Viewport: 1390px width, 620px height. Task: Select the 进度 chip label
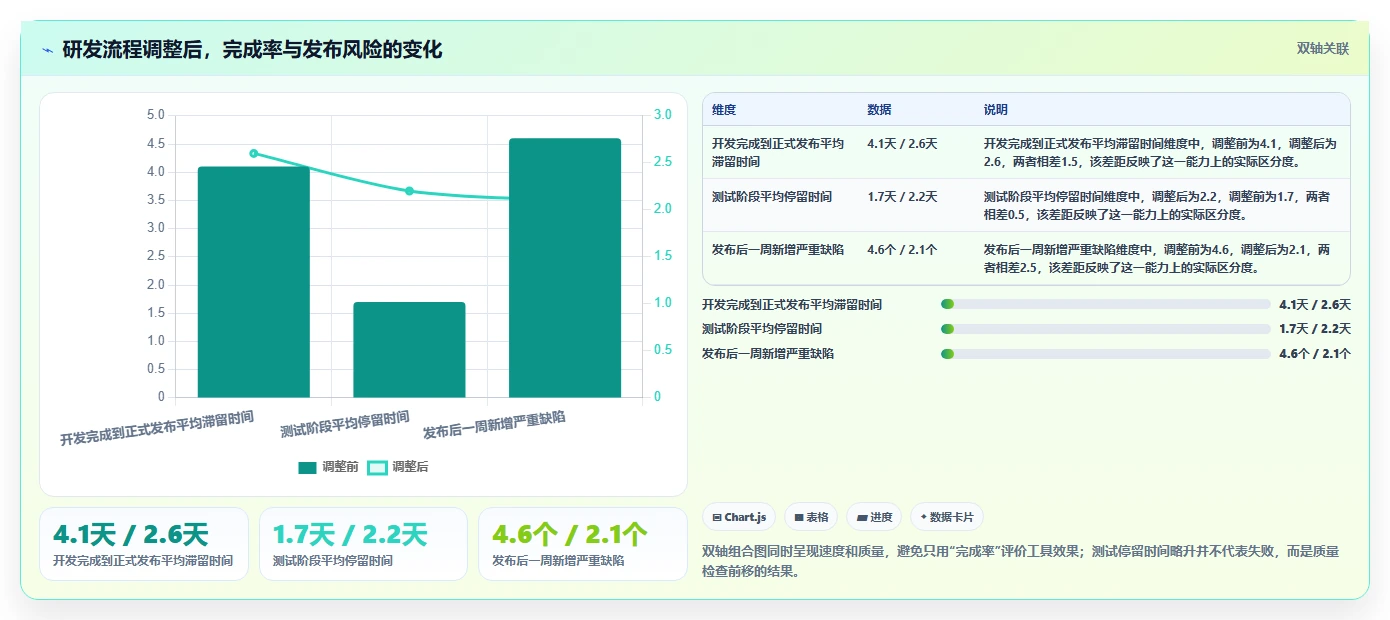coord(881,517)
